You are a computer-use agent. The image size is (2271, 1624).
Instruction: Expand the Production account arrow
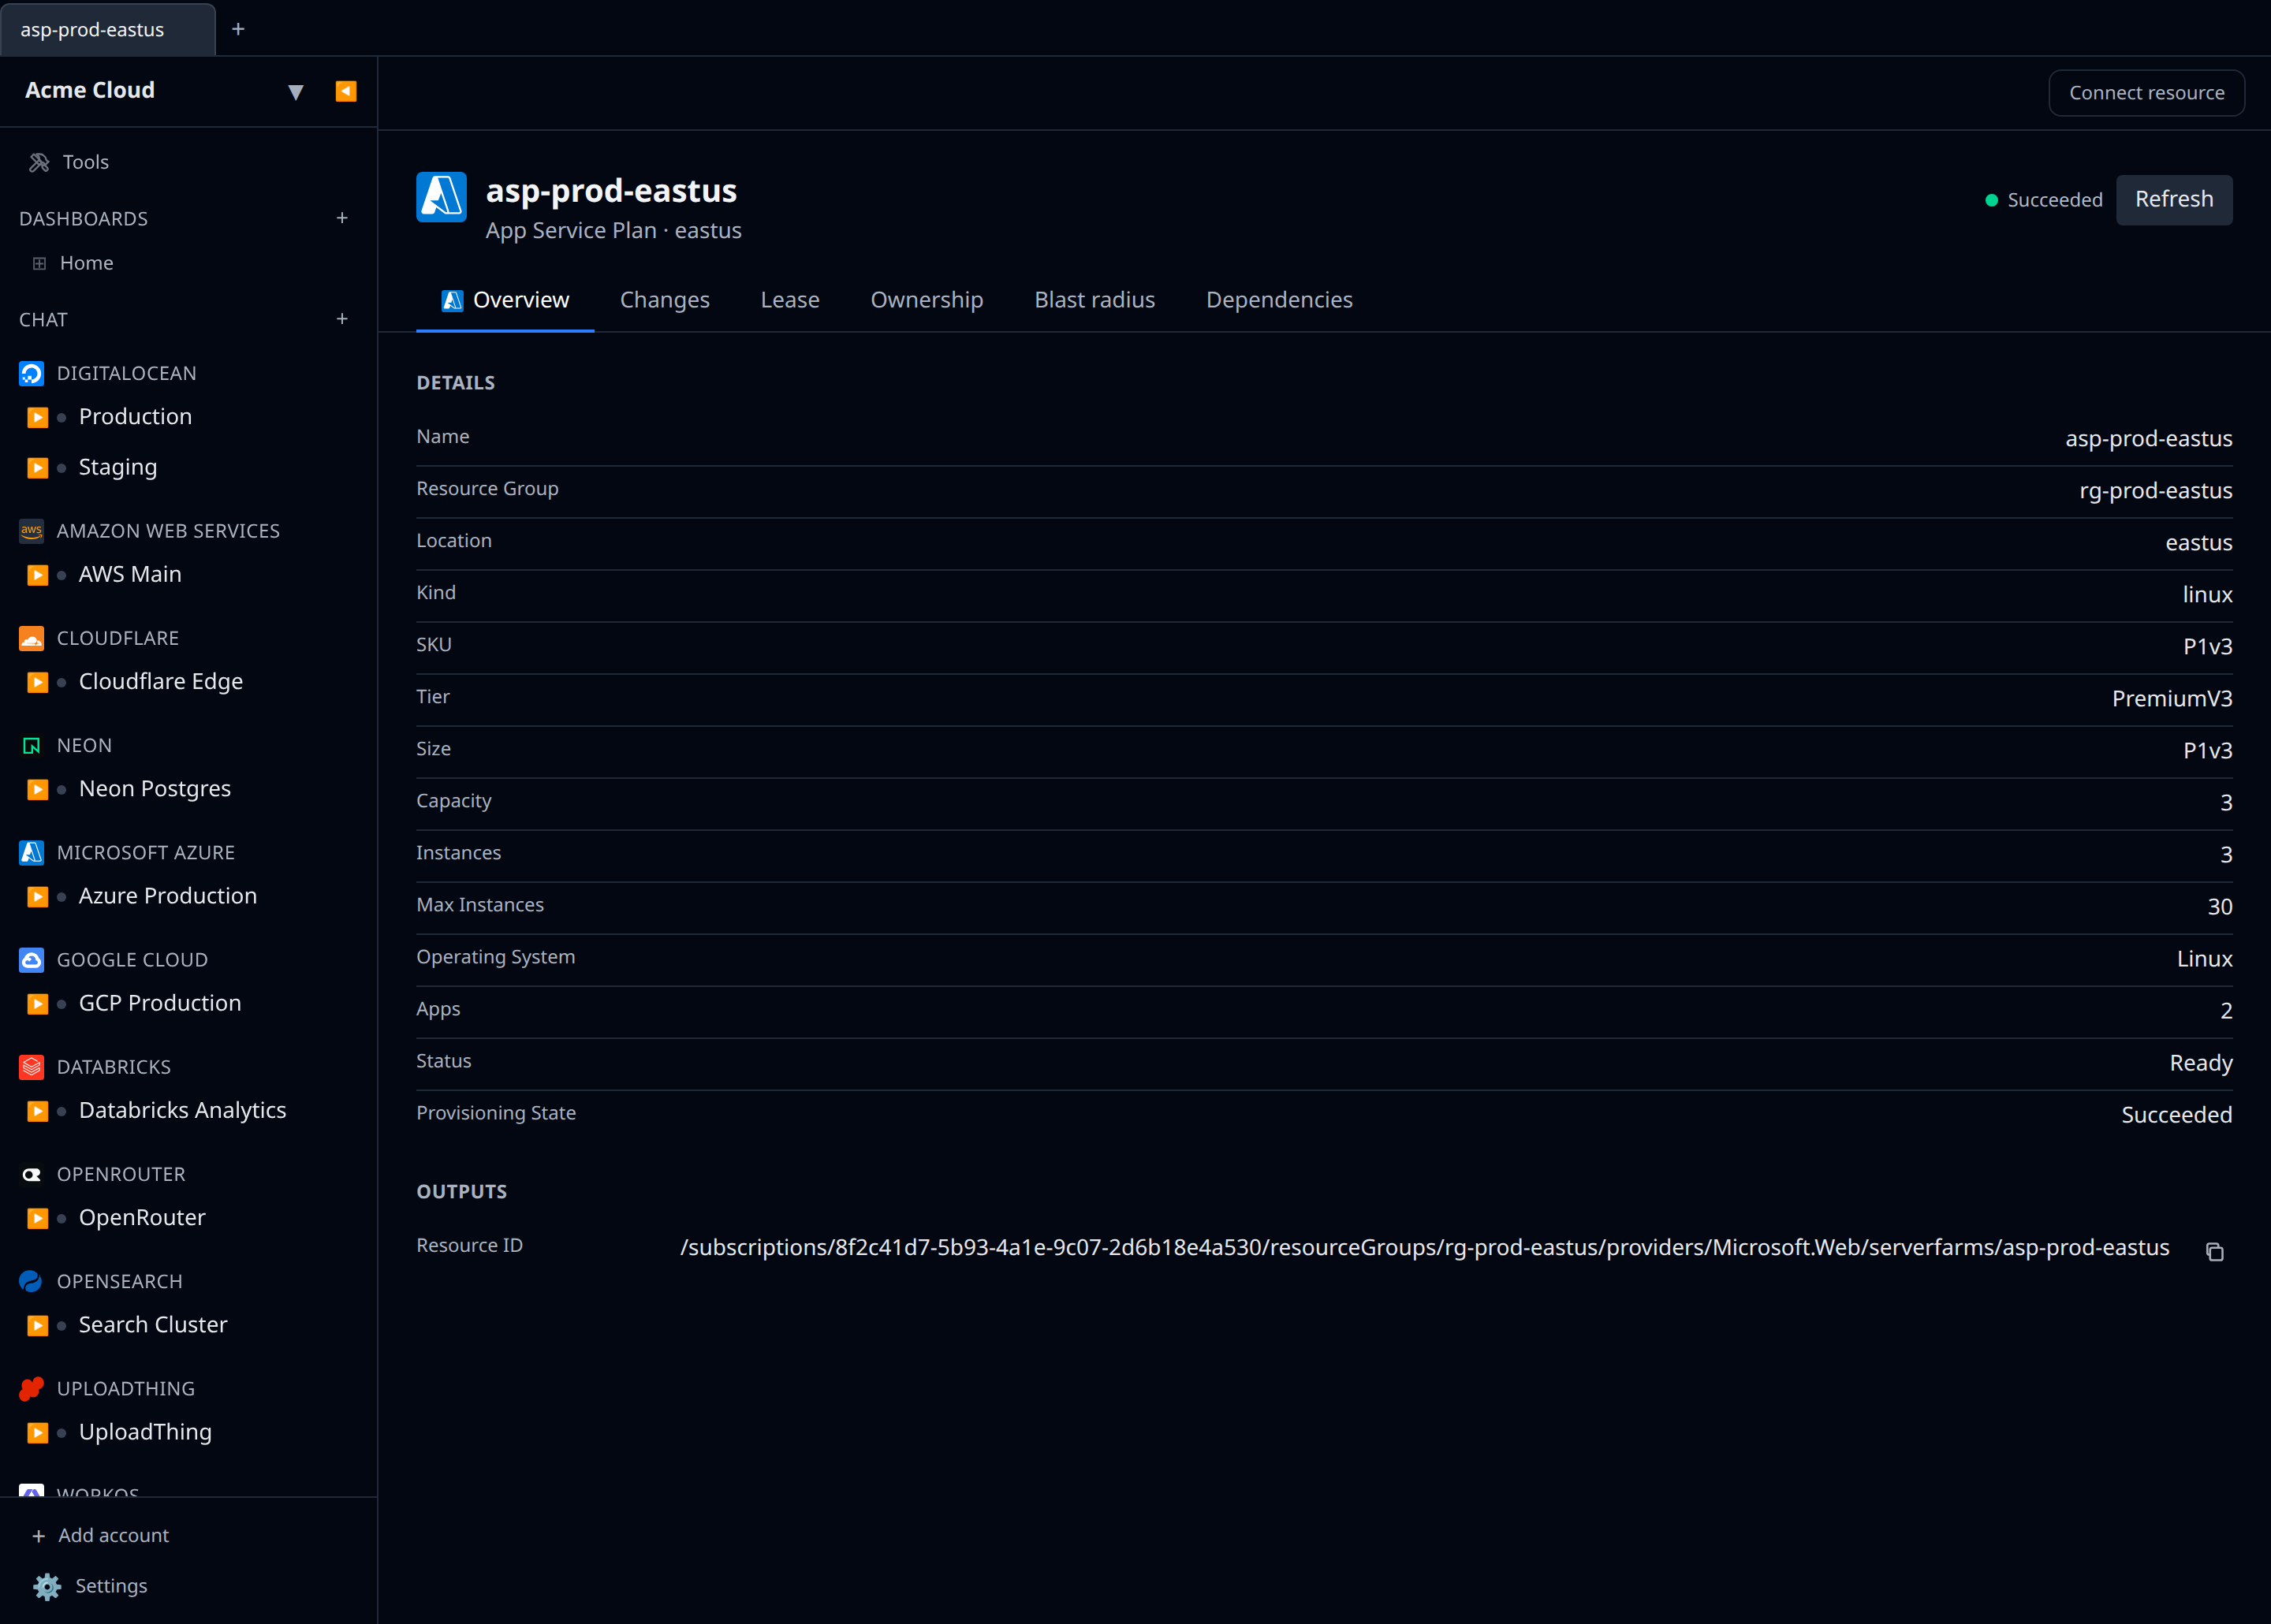pos(38,417)
